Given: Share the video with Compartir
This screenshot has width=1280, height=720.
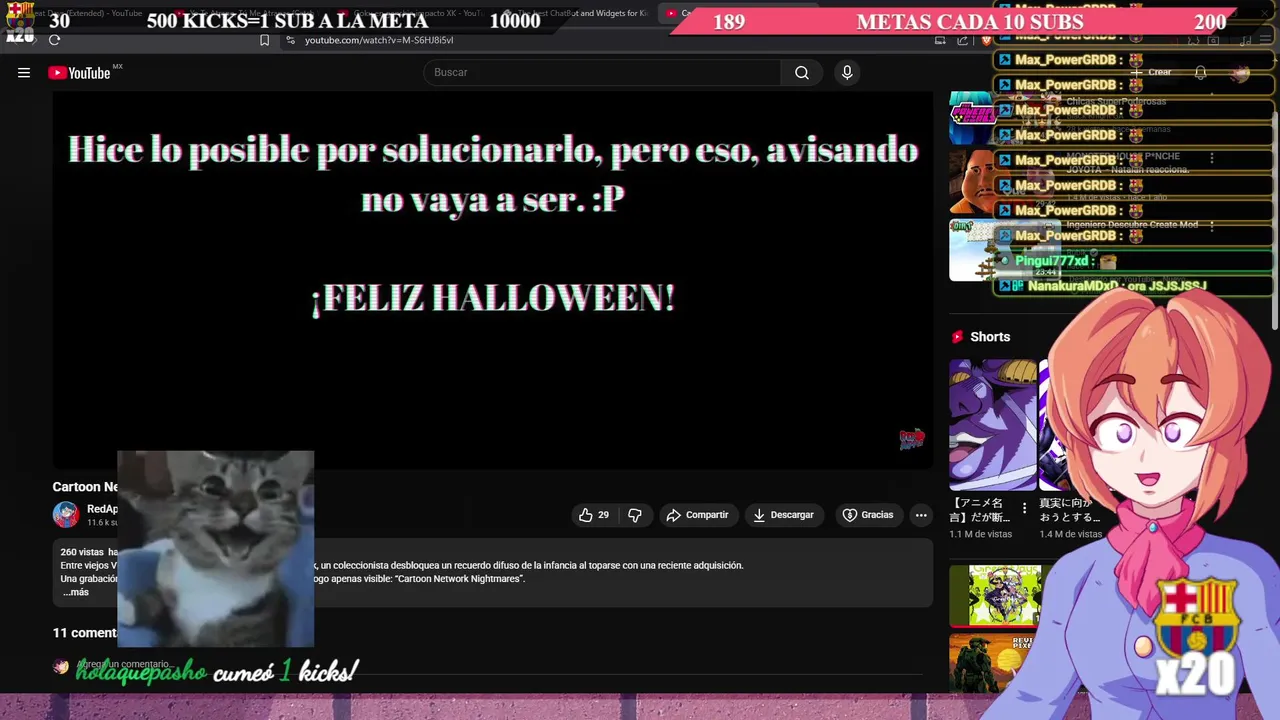Looking at the screenshot, I should tap(697, 515).
